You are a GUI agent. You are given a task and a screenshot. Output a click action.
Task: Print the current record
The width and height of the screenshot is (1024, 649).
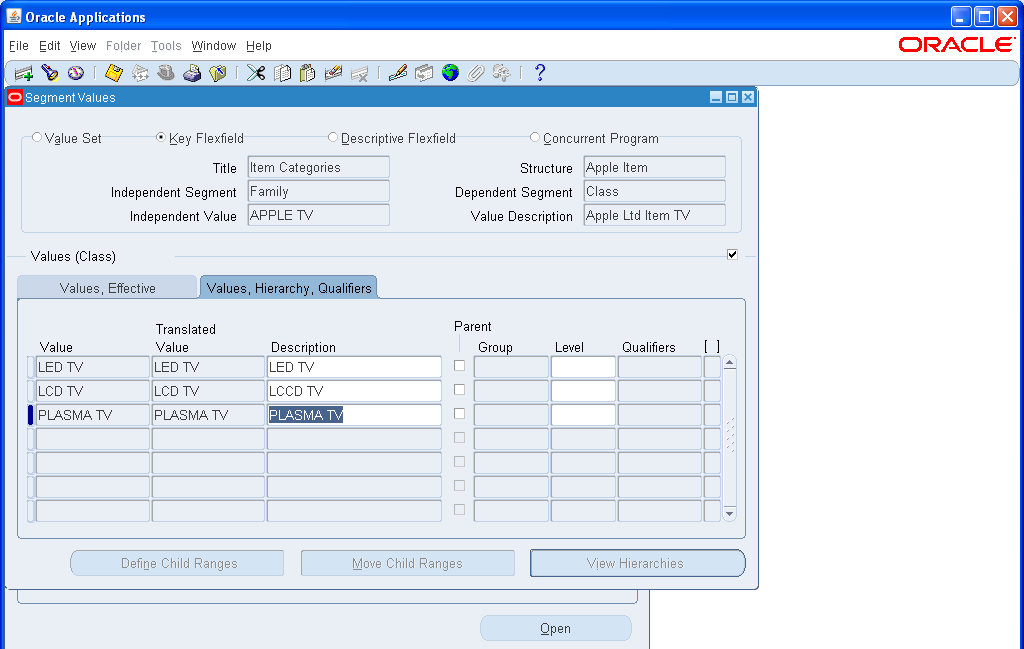(193, 72)
